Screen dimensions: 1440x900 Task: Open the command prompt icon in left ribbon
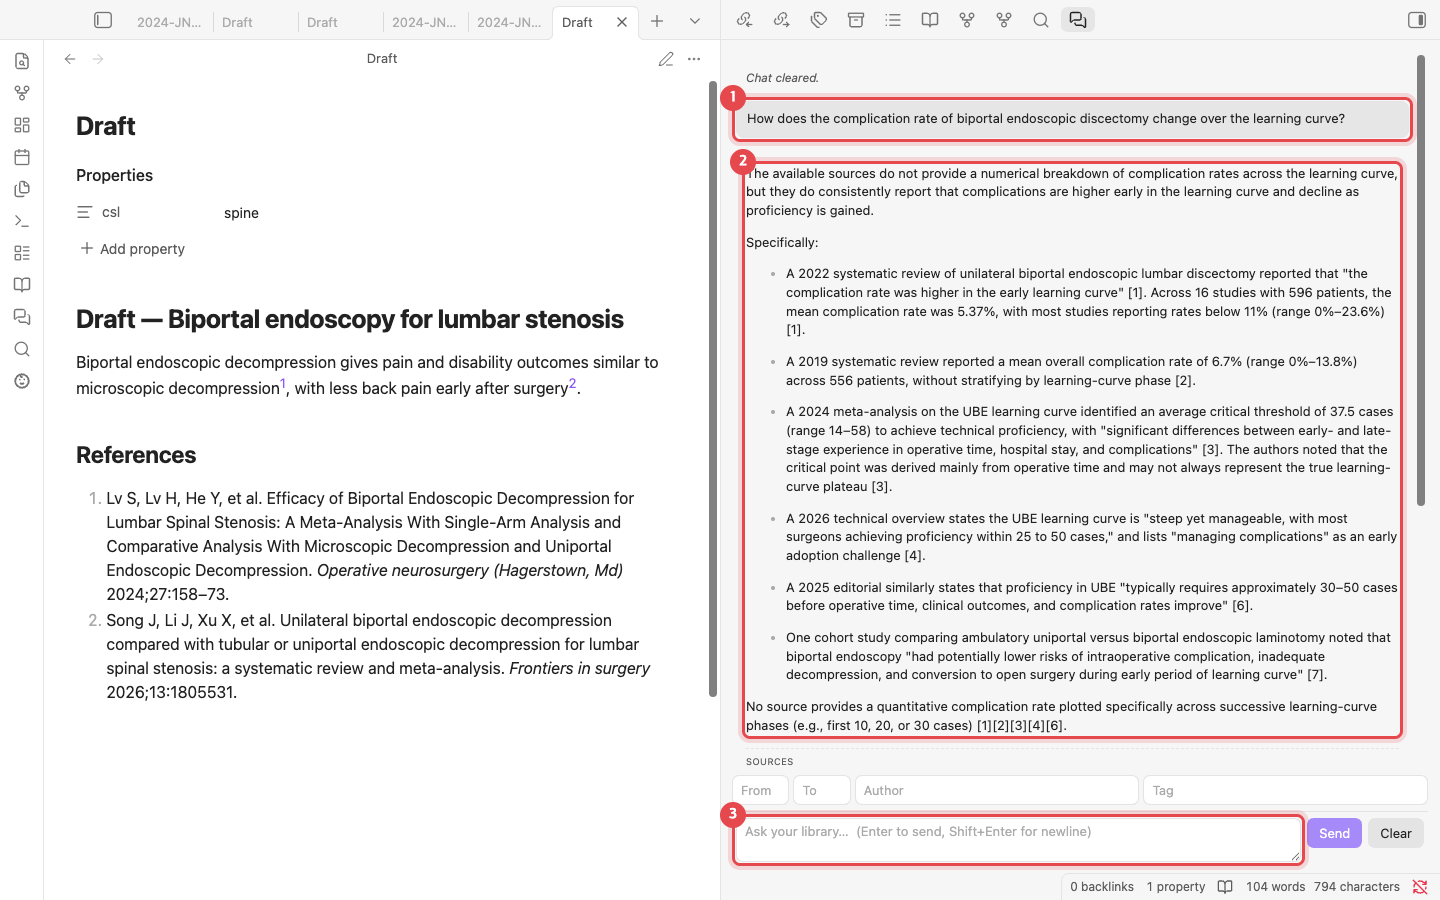tap(22, 221)
